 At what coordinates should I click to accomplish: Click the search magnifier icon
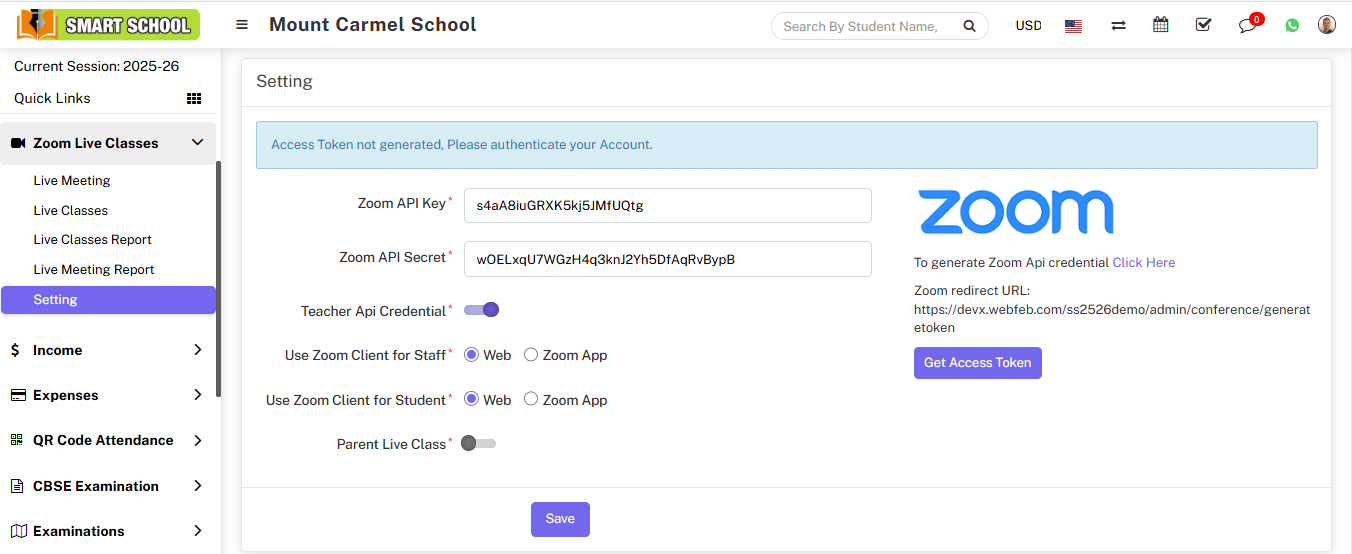[969, 26]
